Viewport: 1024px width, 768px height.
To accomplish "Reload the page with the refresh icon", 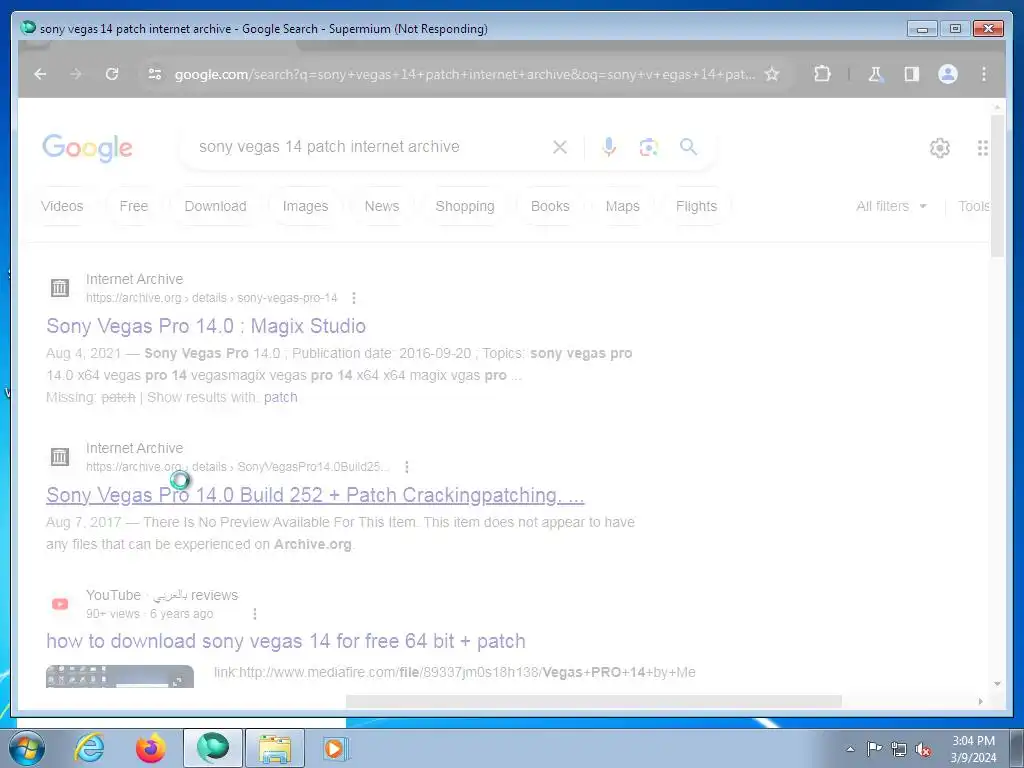I will pyautogui.click(x=112, y=74).
